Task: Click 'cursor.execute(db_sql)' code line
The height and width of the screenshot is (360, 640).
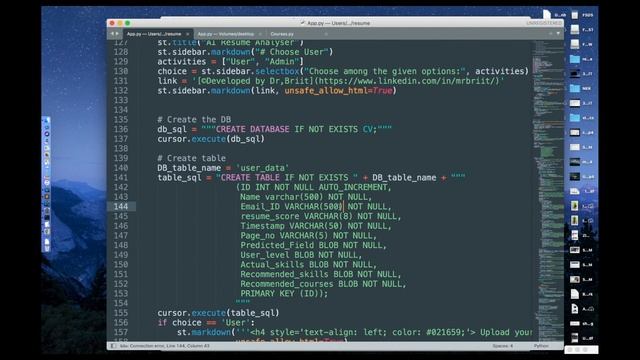Action: 211,139
